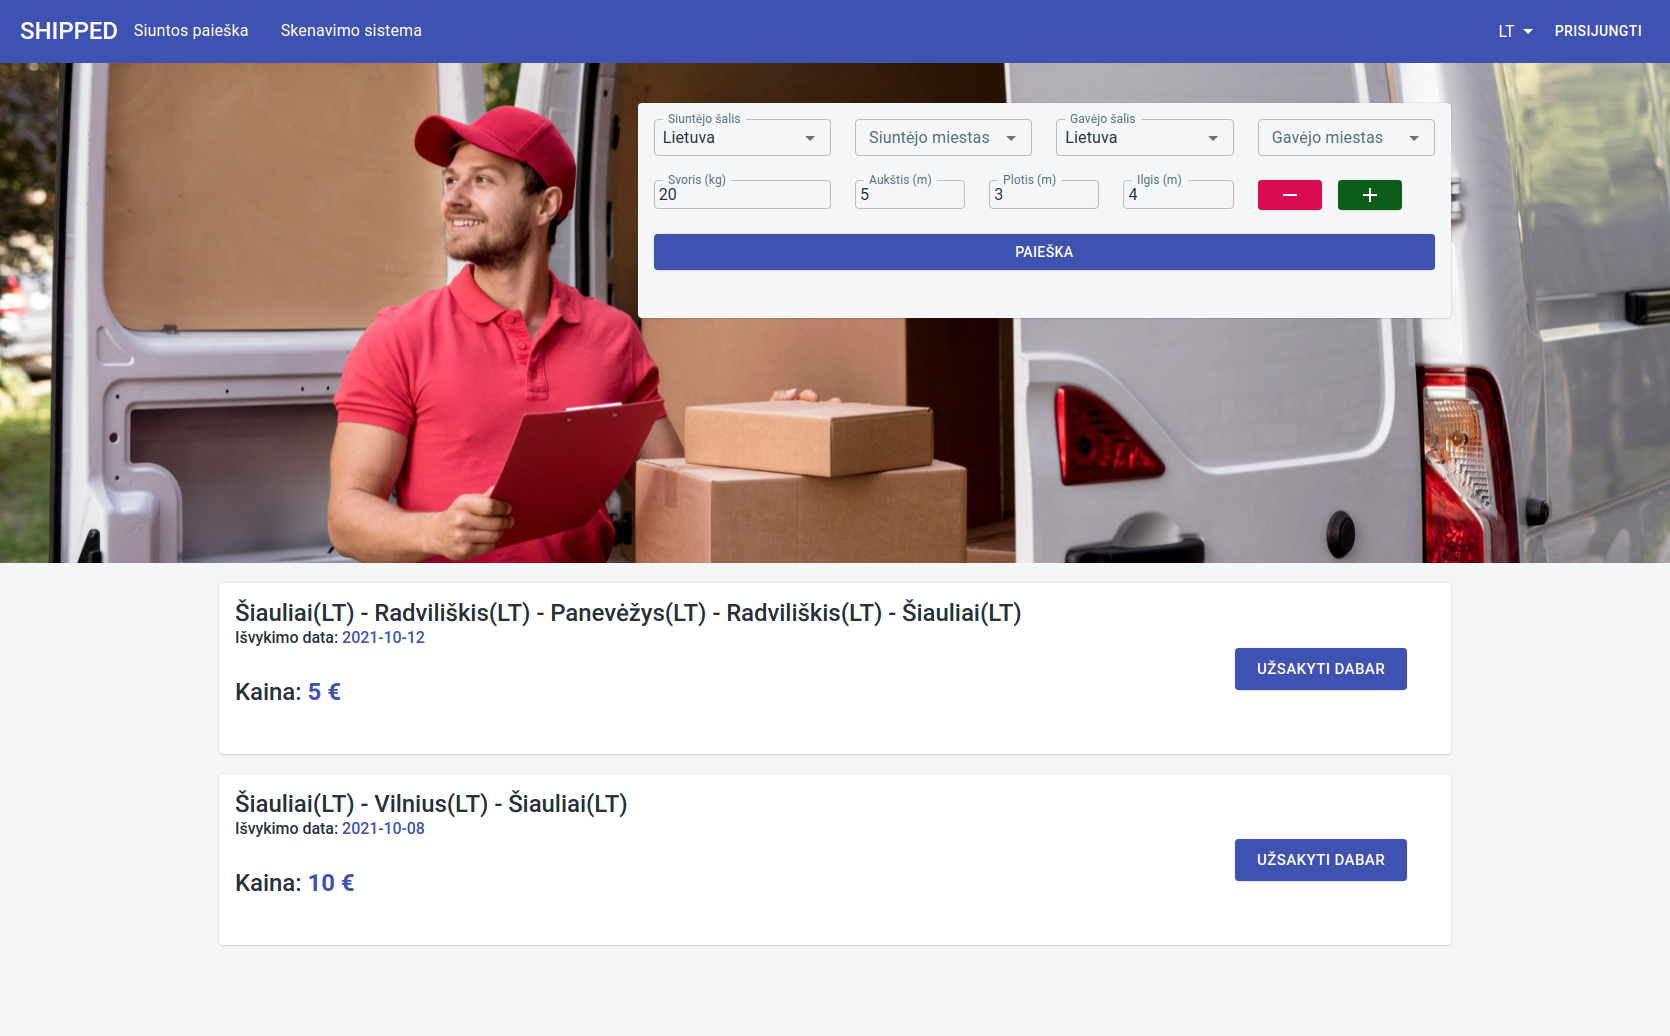Order the 5 € Panevėžys route now
The width and height of the screenshot is (1670, 1036).
tap(1320, 669)
